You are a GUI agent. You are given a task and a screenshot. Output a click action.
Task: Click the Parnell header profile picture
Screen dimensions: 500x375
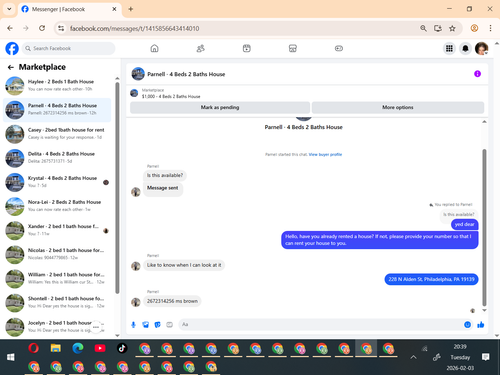[138, 74]
